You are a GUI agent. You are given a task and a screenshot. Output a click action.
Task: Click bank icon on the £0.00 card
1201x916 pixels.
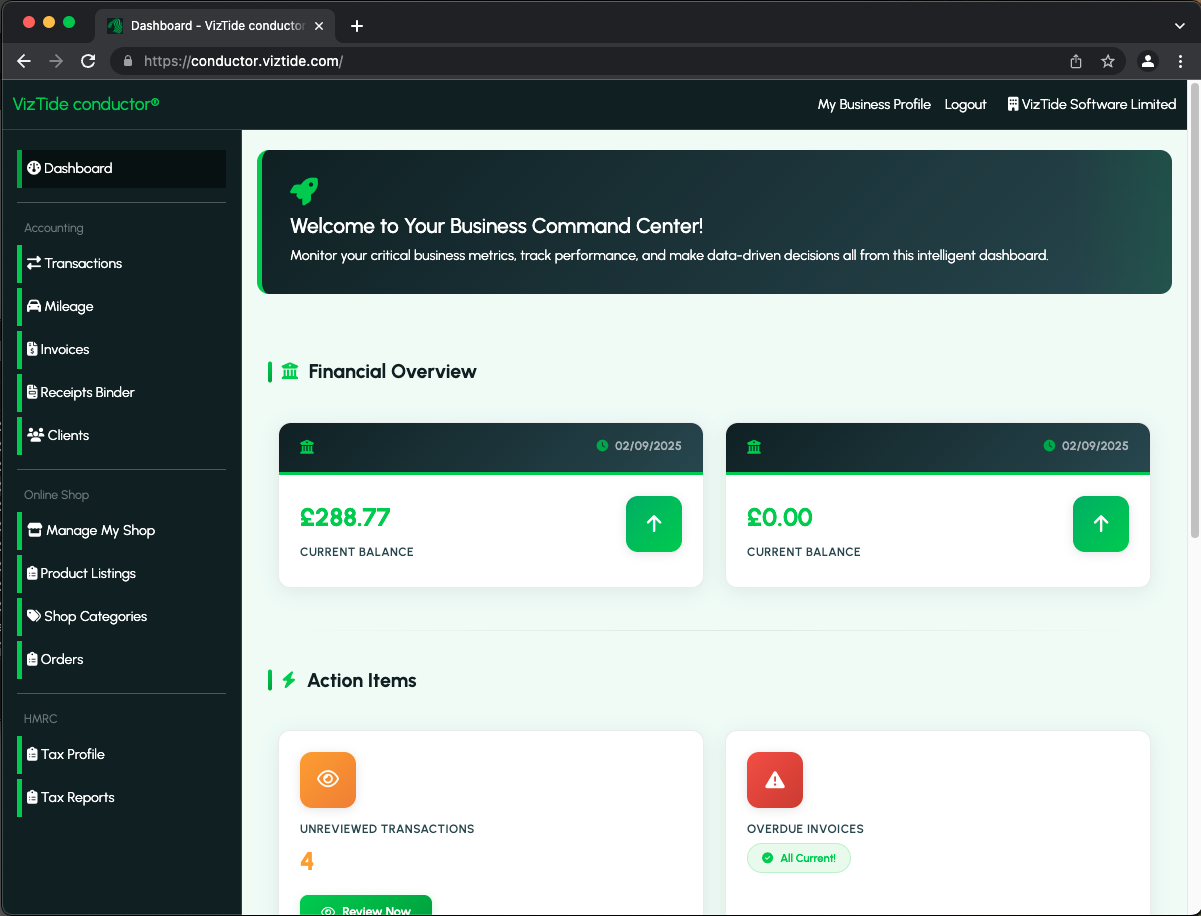(754, 446)
